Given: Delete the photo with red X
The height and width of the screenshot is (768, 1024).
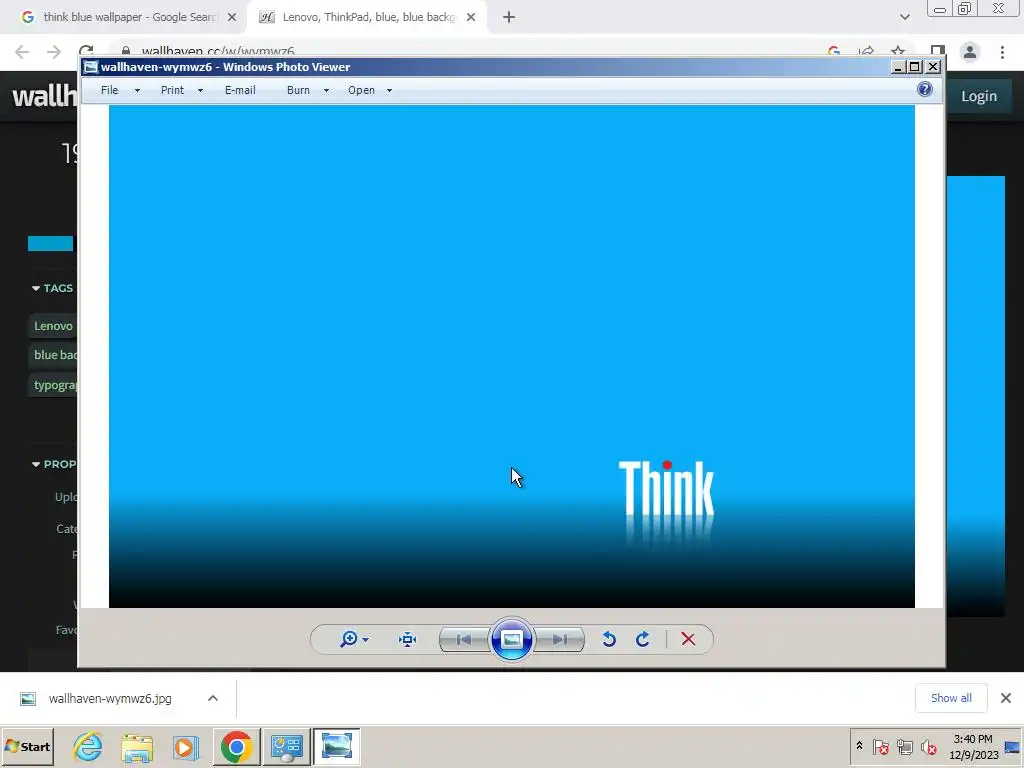Looking at the screenshot, I should pos(688,639).
